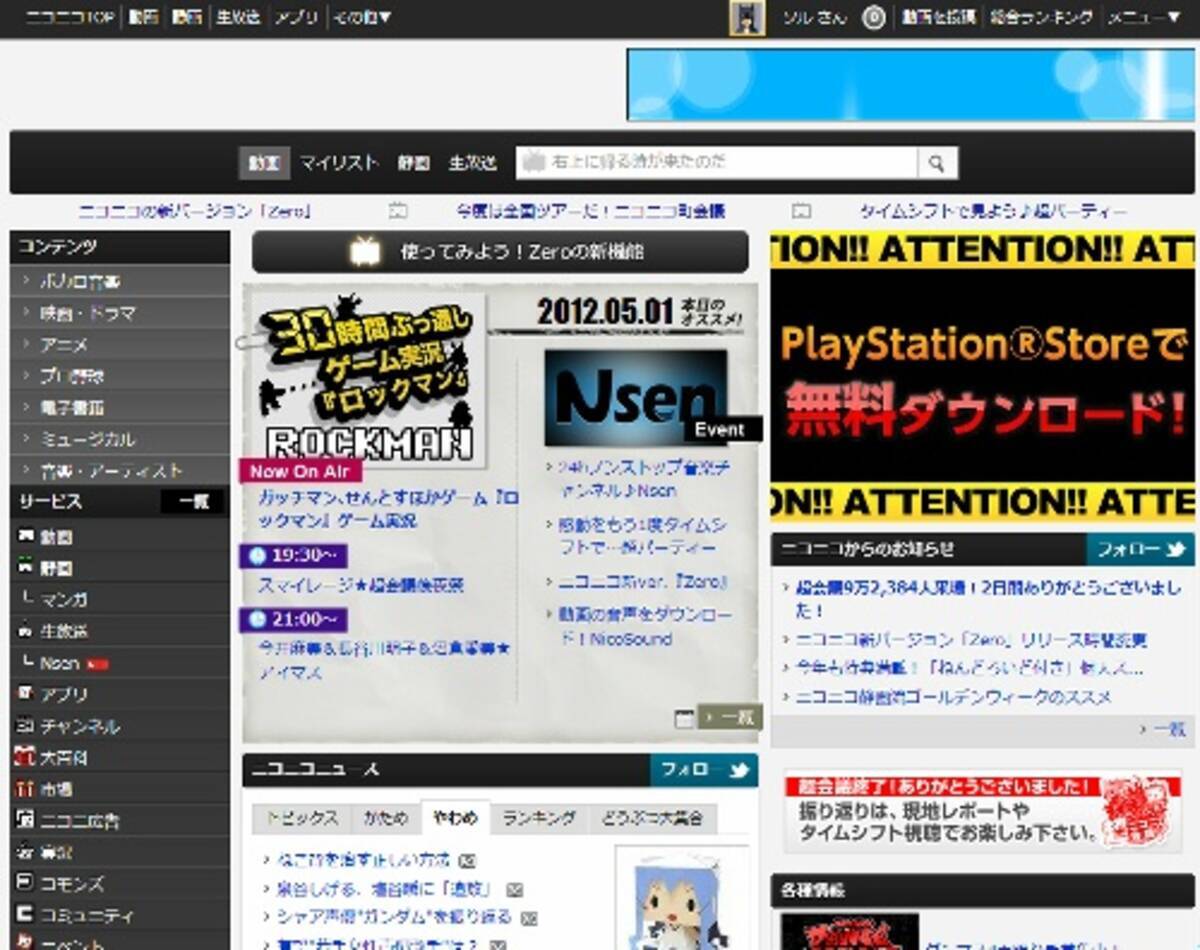
Task: Click the 生放送 icon in services sidebar
Action: 25,631
